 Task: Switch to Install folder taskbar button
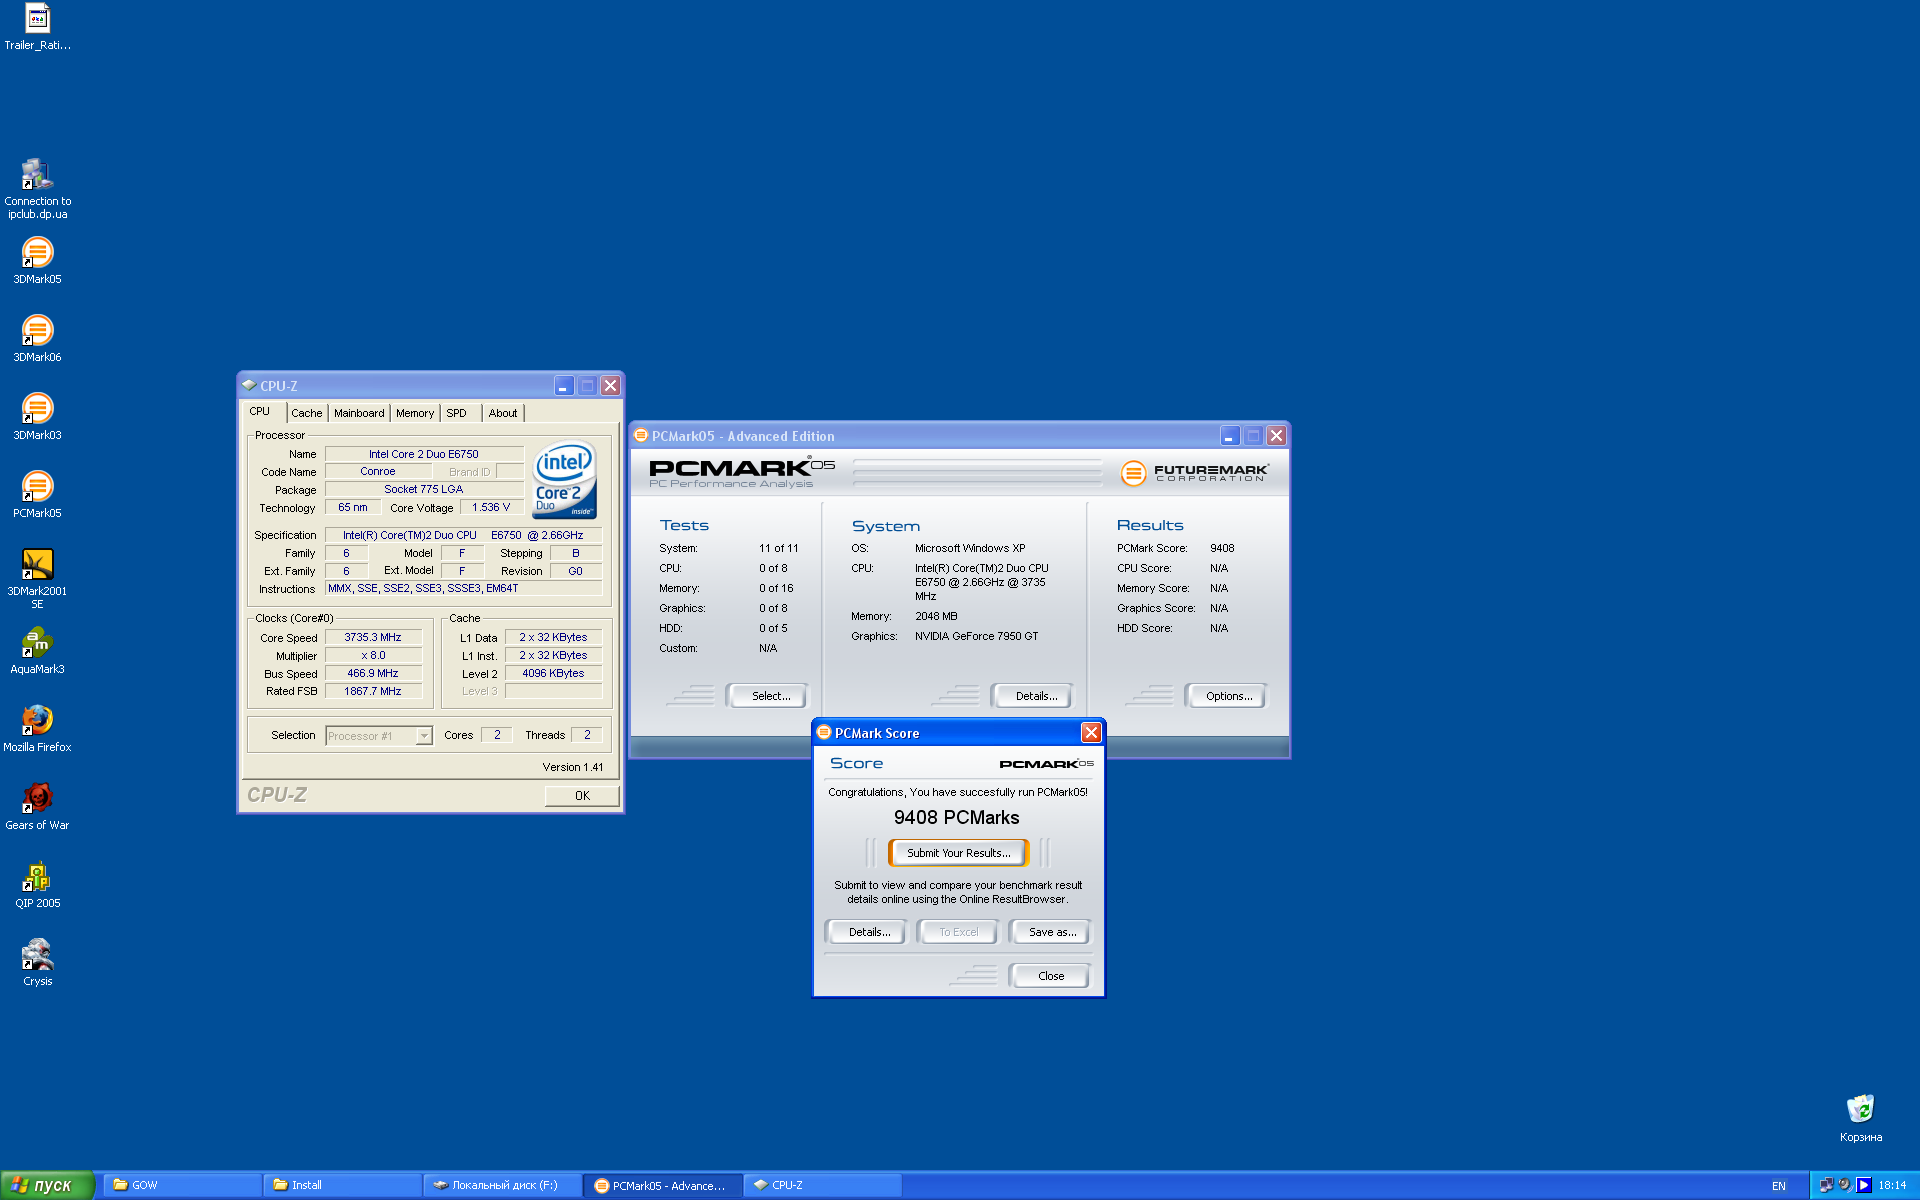[342, 1185]
